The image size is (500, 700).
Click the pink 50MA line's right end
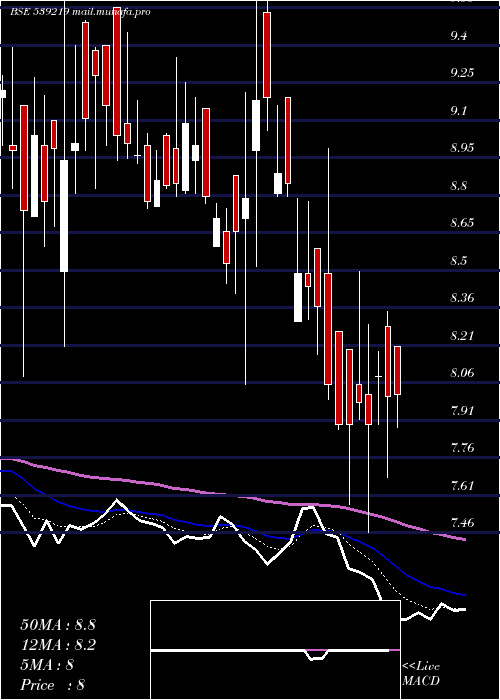pyautogui.click(x=464, y=539)
